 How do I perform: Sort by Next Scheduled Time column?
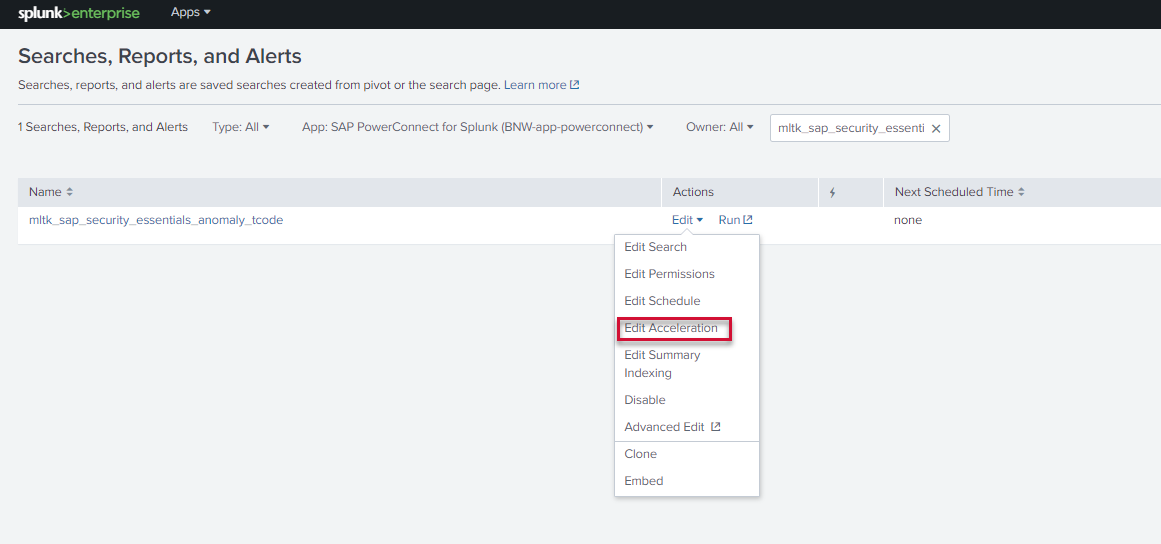(1021, 192)
